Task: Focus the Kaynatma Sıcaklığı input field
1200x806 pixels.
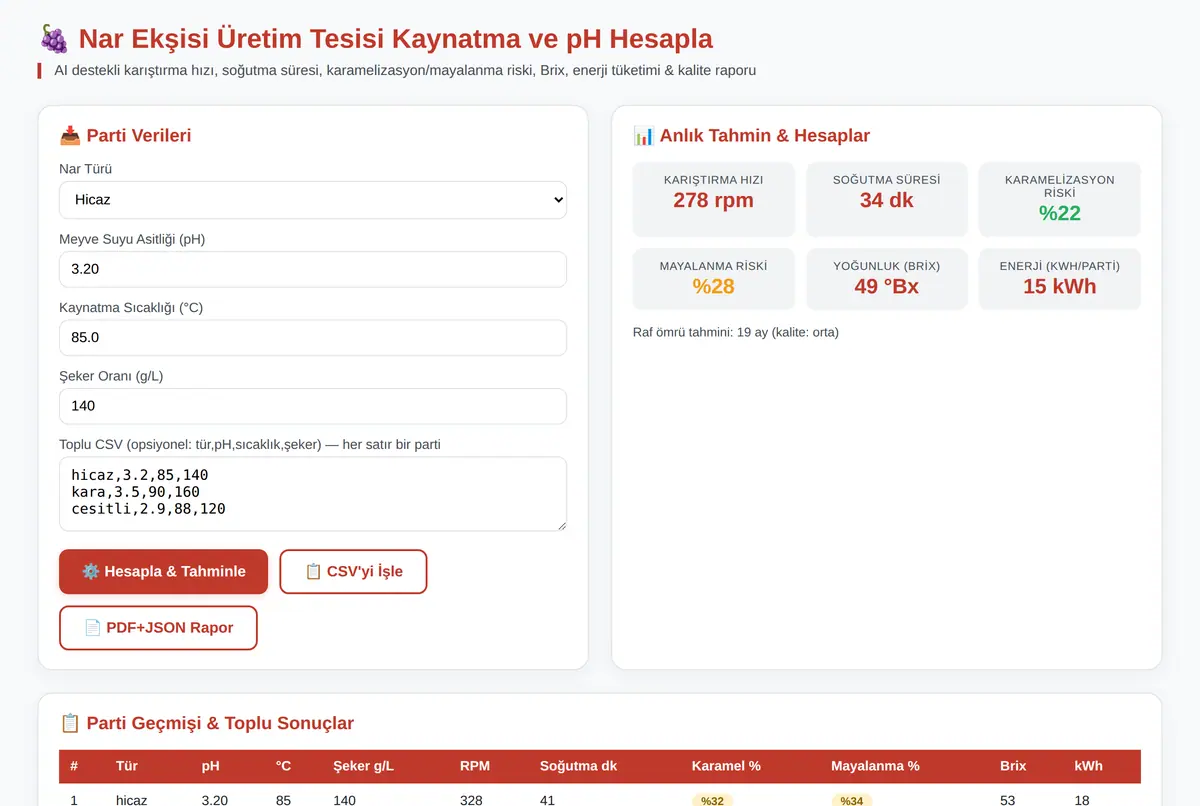Action: click(x=313, y=338)
